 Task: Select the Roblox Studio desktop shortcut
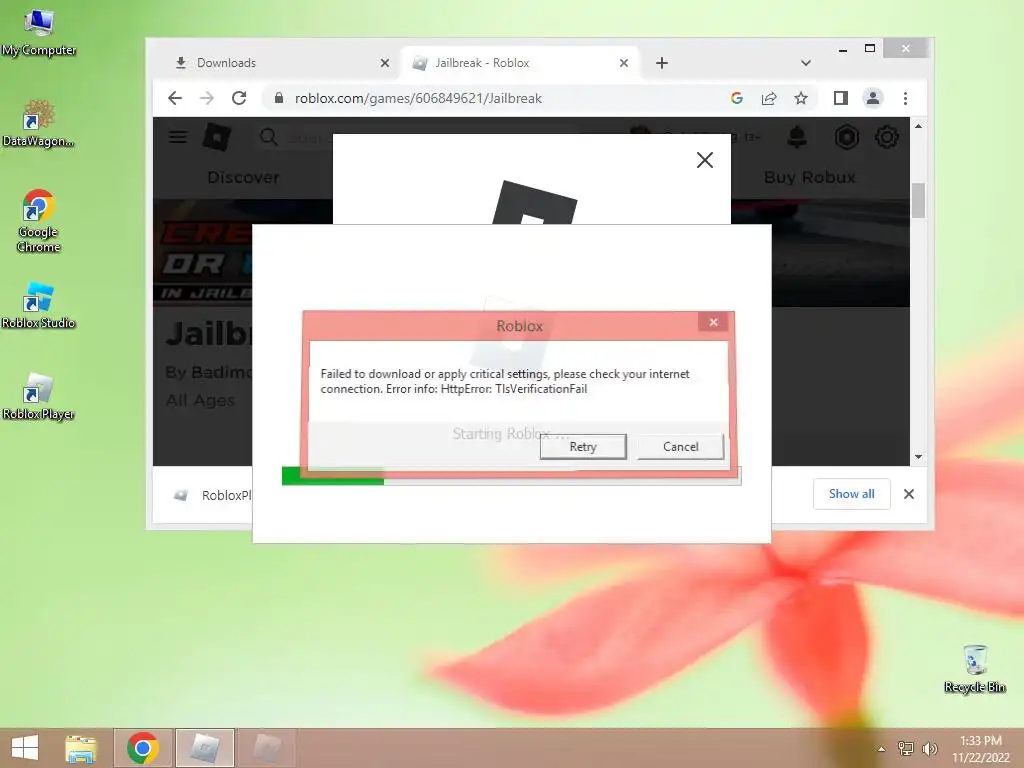click(39, 306)
